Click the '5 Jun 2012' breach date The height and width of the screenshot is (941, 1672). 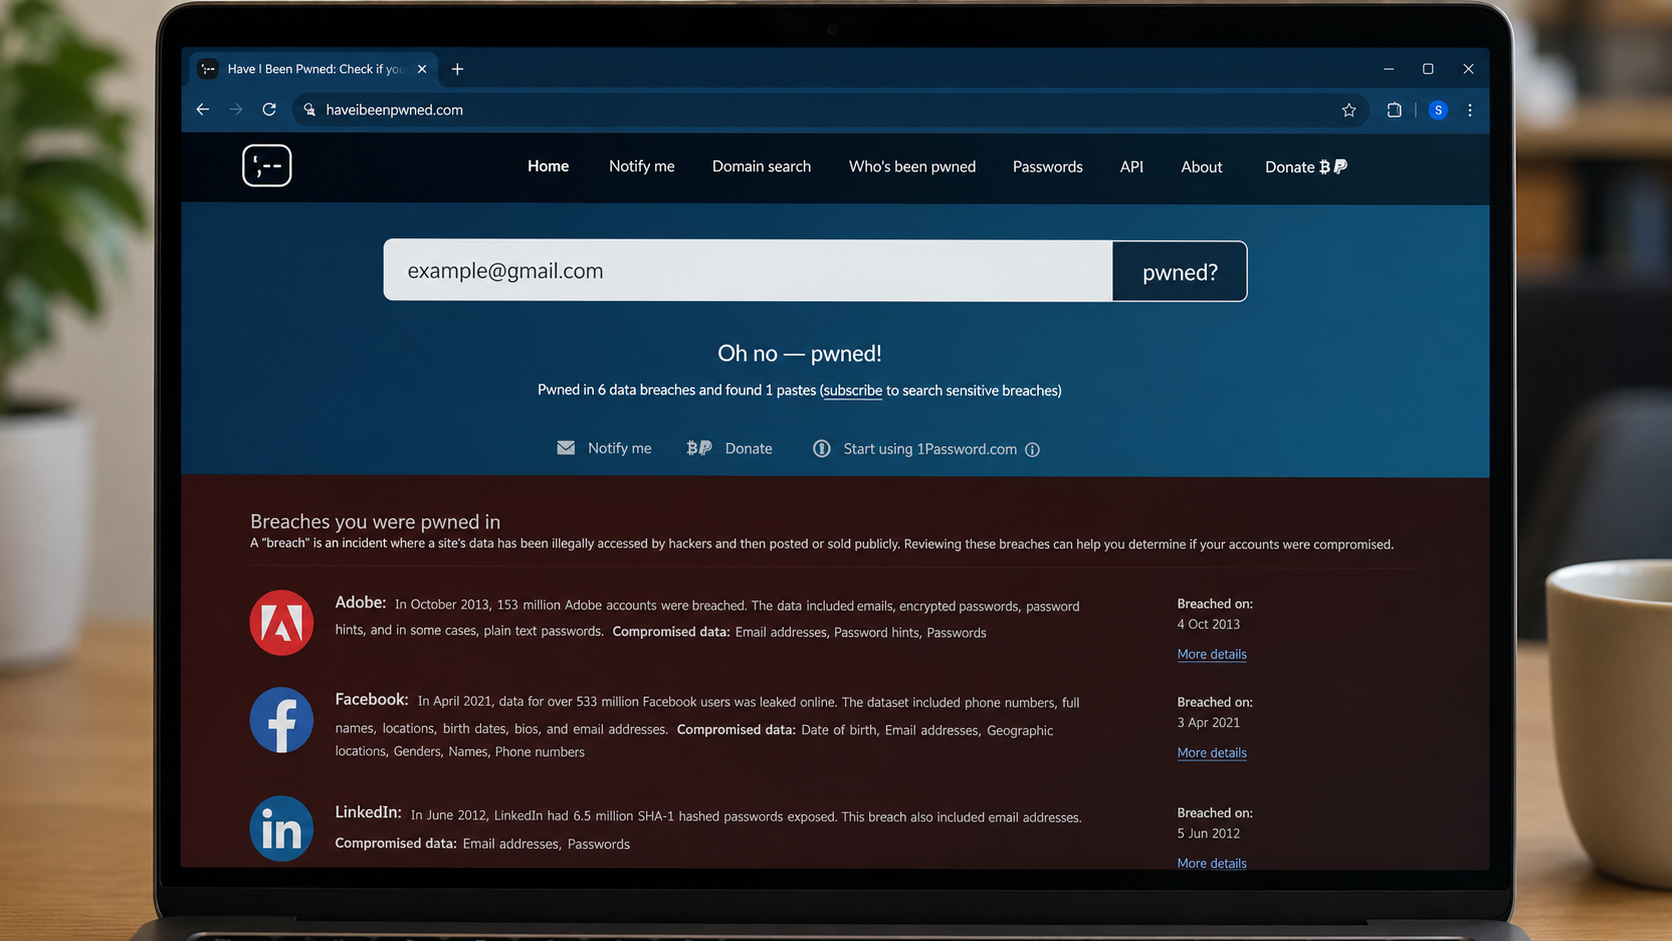pyautogui.click(x=1208, y=833)
